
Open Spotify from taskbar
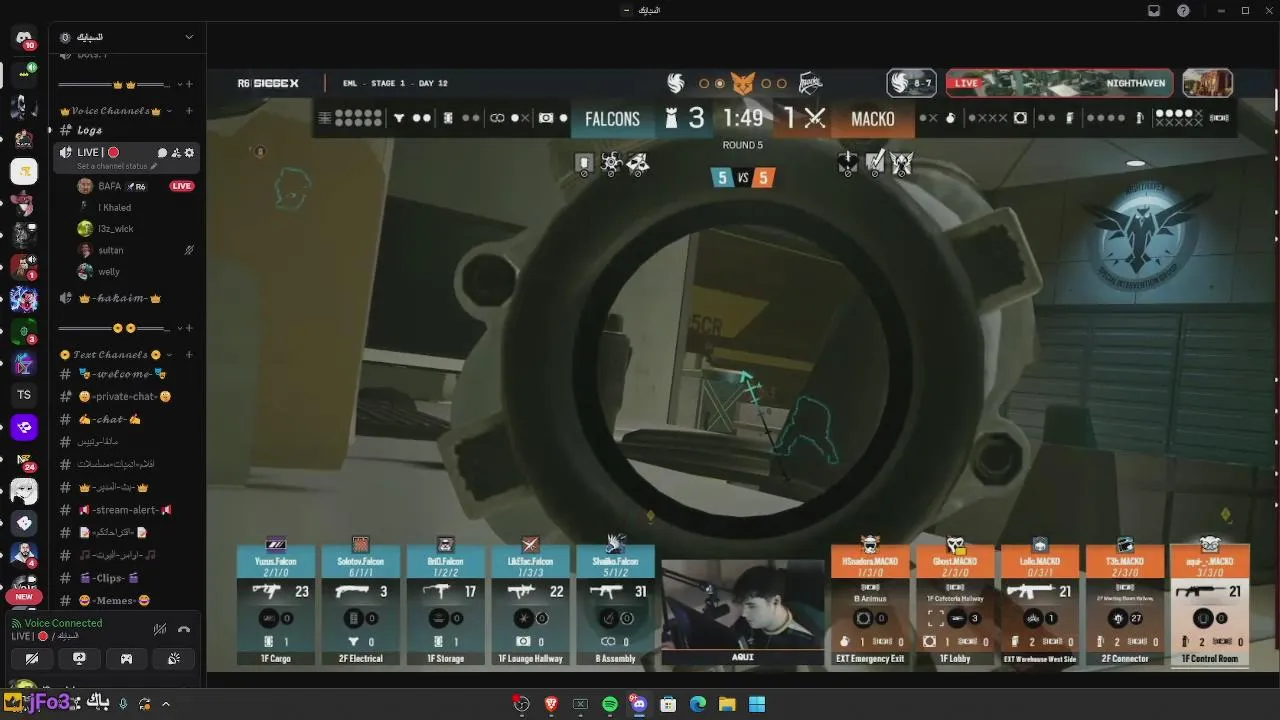(x=610, y=704)
